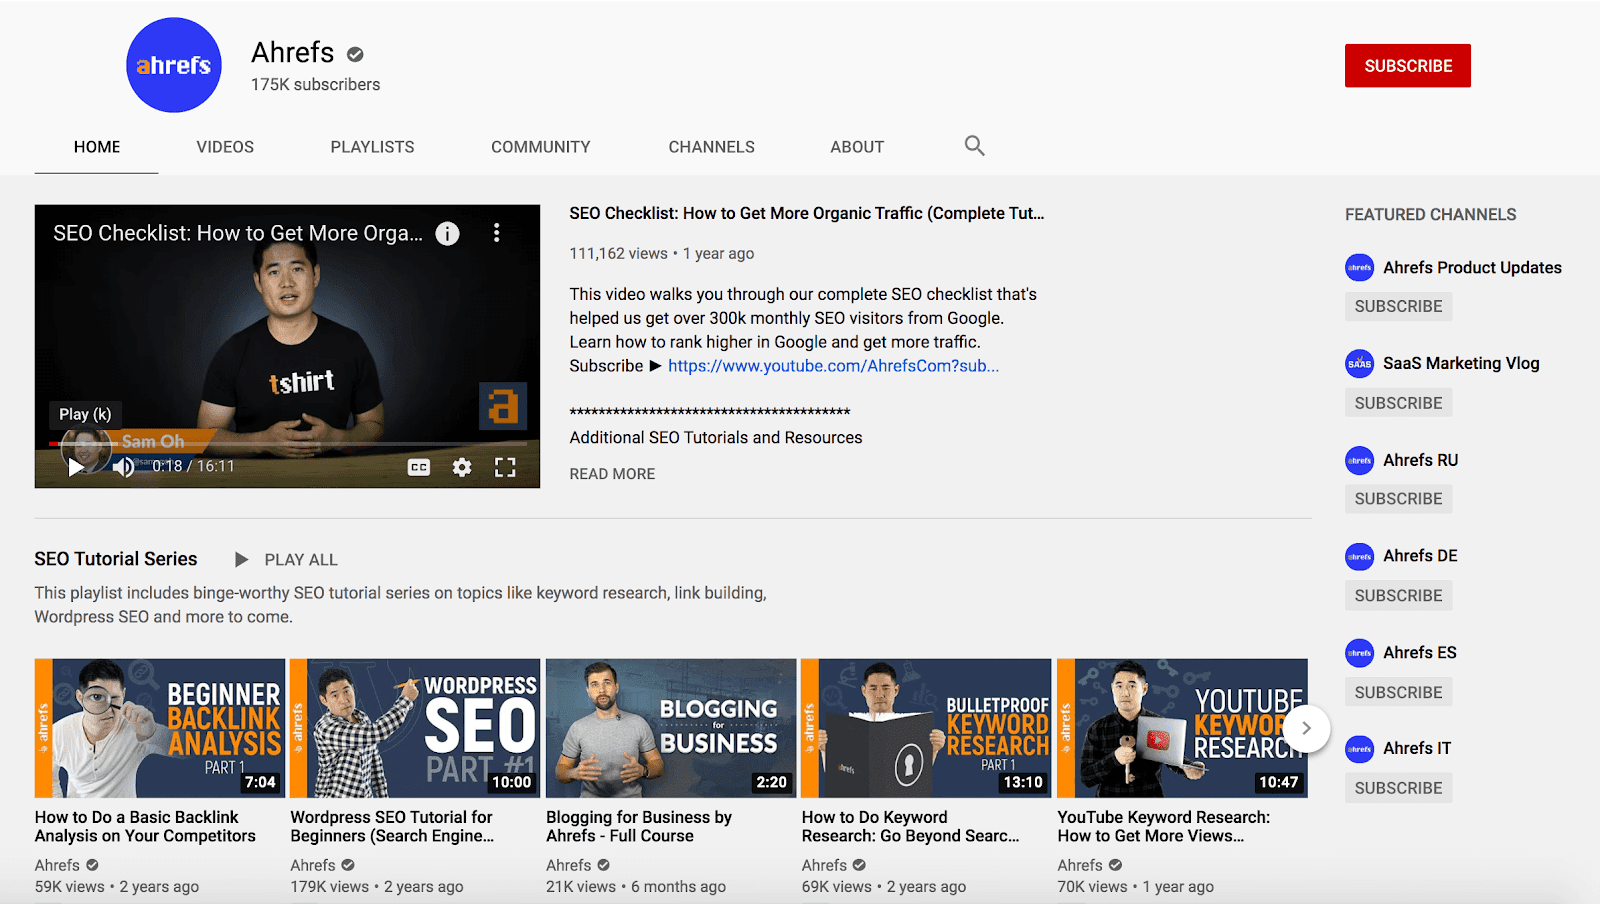Click the Play All triangle icon
This screenshot has height=904, width=1600.
point(241,560)
